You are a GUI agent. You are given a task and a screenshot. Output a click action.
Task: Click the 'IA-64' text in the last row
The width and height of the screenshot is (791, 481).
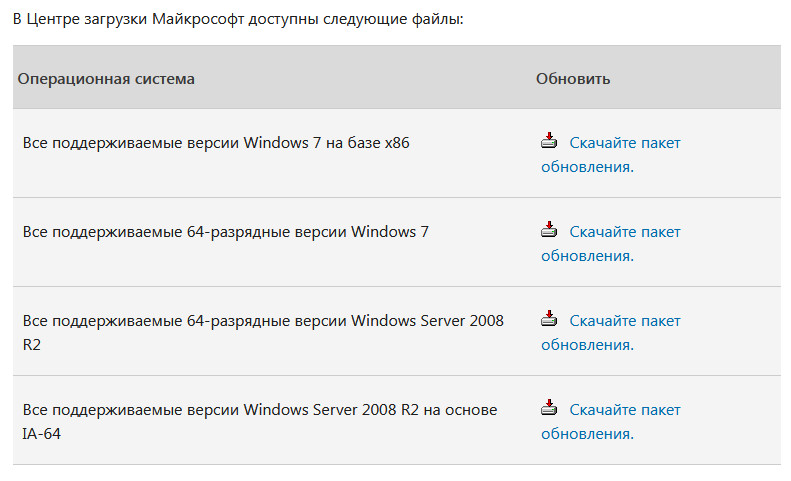point(41,434)
